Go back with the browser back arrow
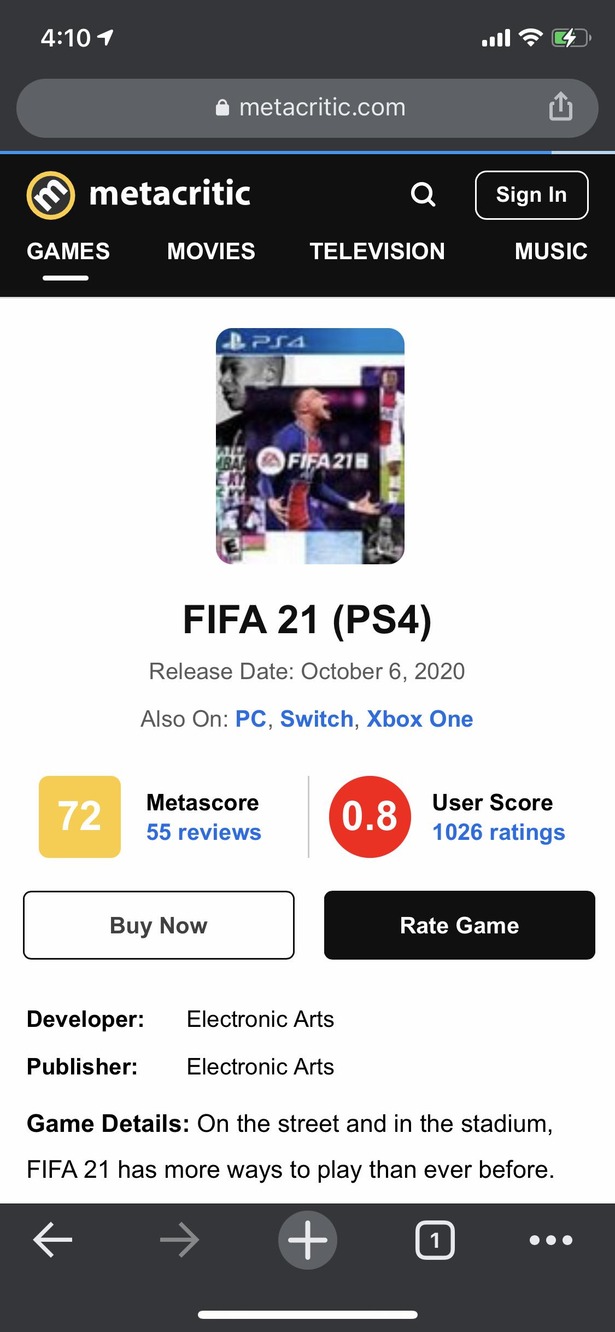615x1332 pixels. click(x=52, y=1241)
